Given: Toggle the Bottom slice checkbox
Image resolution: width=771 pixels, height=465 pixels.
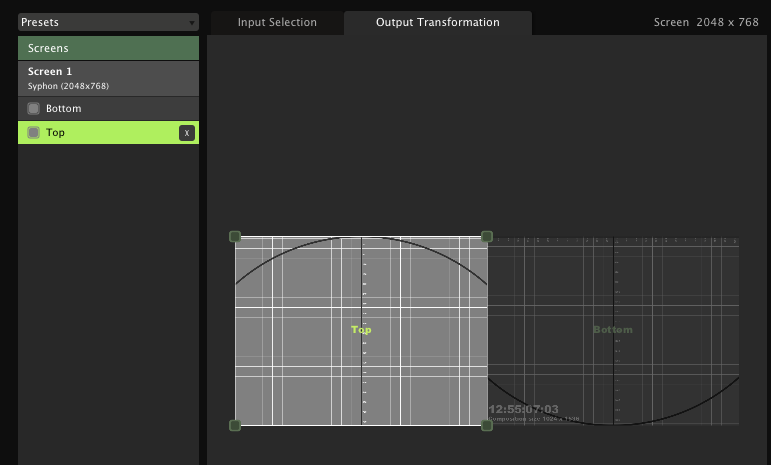Looking at the screenshot, I should (x=34, y=109).
